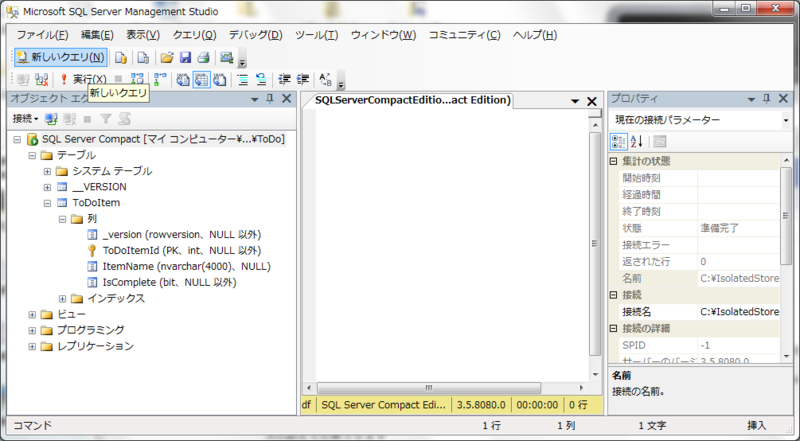Collapse the 接続の詳細 property group
This screenshot has width=800, height=441.
(614, 329)
